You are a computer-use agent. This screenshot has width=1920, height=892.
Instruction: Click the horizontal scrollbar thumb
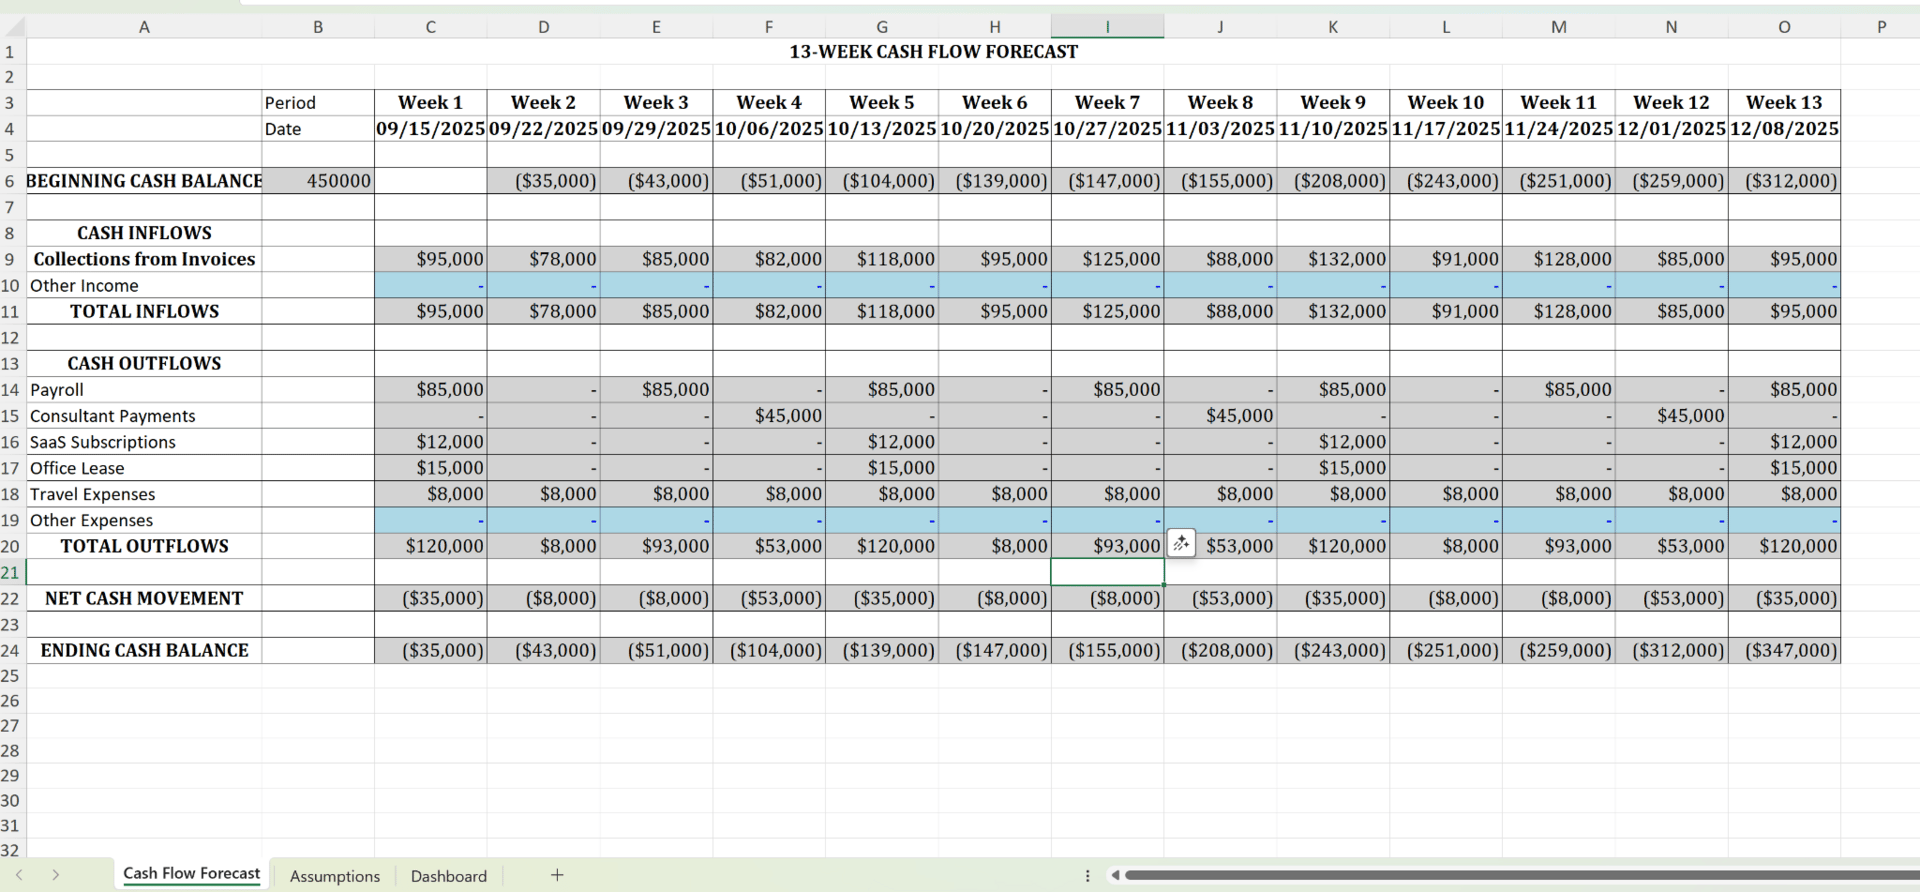click(1522, 875)
